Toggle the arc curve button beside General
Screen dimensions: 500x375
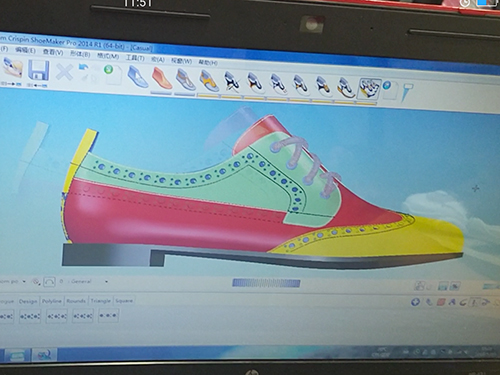(x=49, y=281)
